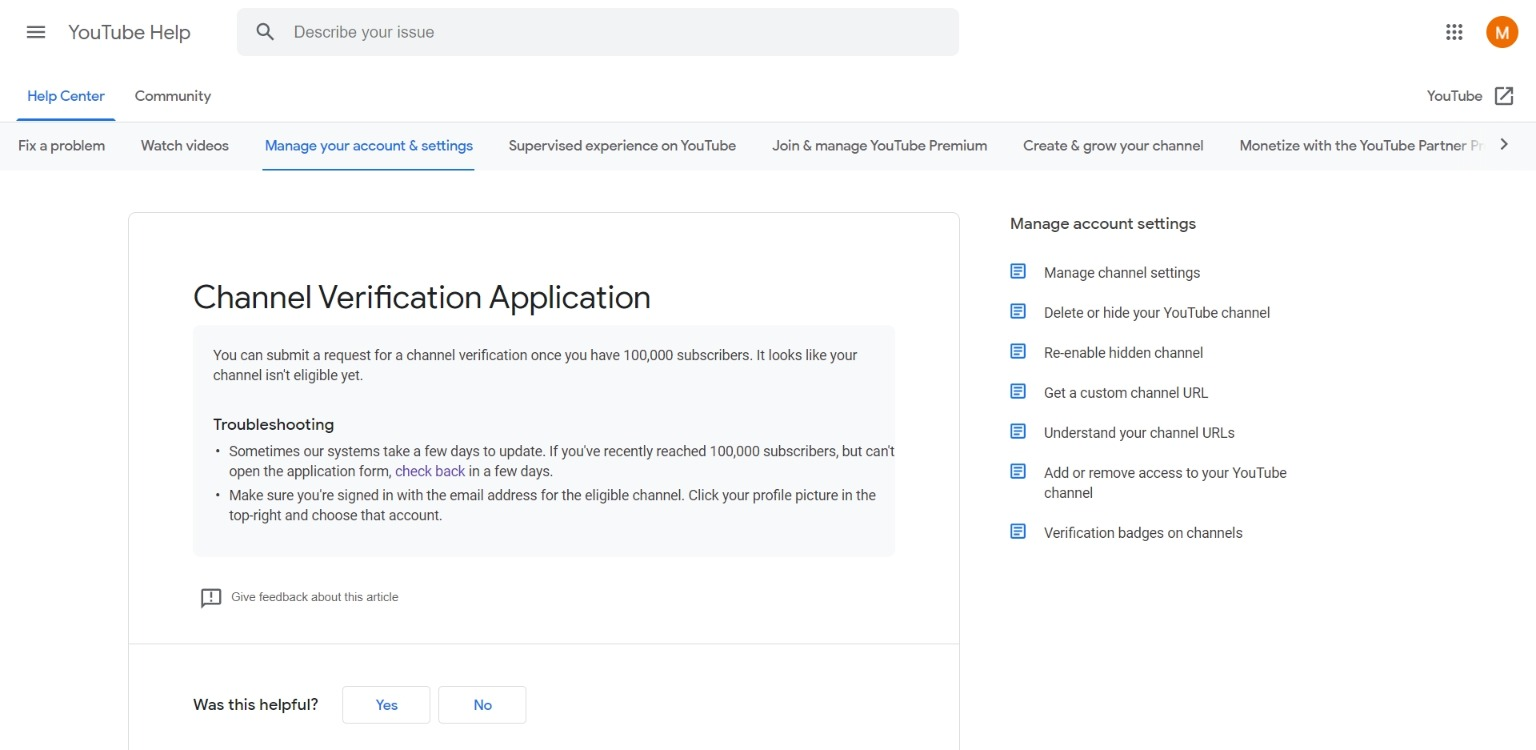The height and width of the screenshot is (750, 1536).
Task: Click the Channel Verification Application heading
Action: [422, 297]
